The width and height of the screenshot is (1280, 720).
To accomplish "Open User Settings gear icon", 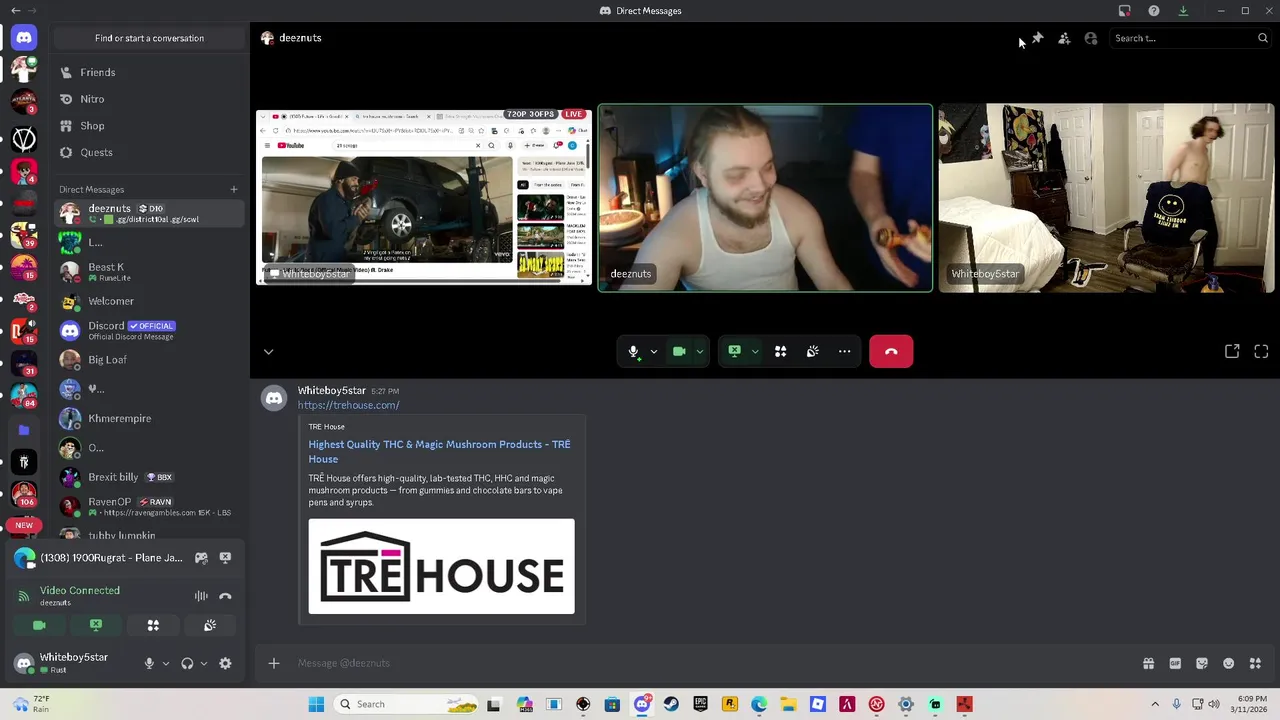I will [225, 663].
